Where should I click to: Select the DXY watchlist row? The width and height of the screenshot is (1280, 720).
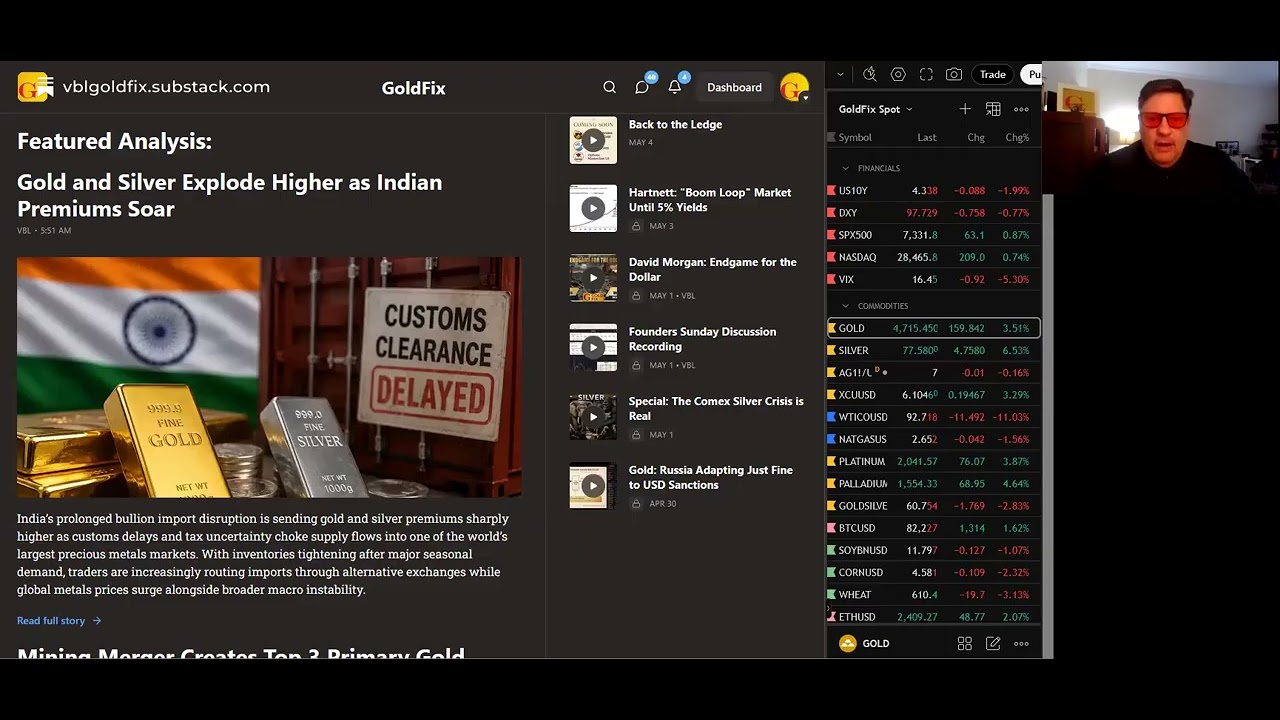tap(933, 213)
